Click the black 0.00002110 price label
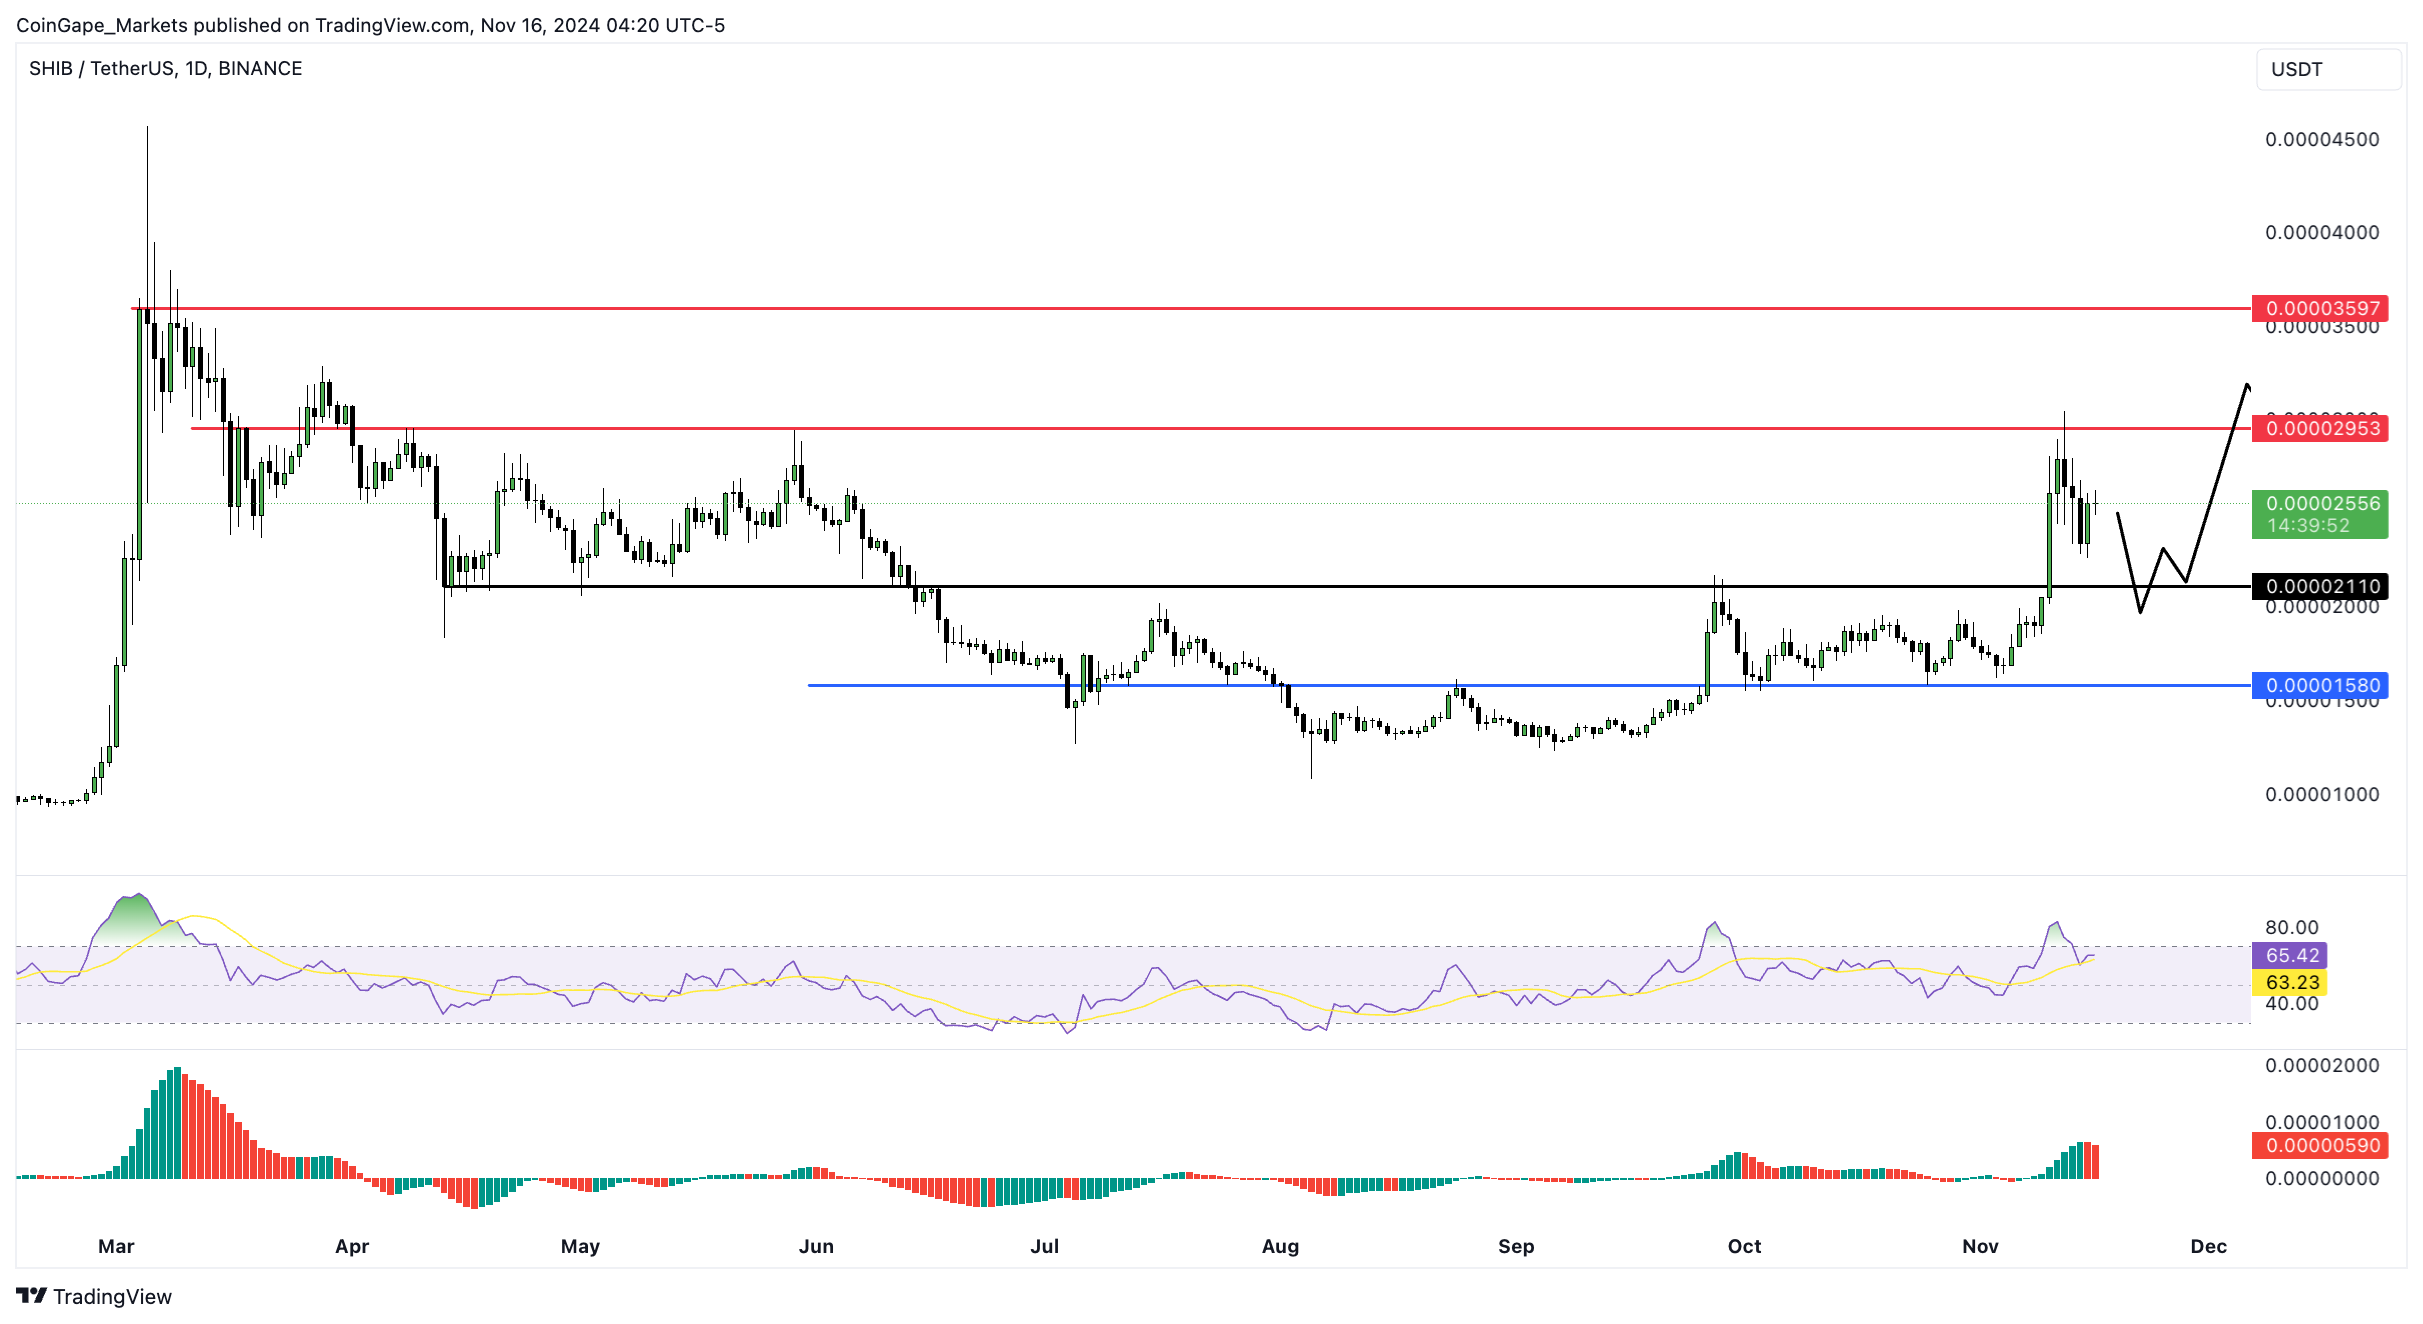Screen dimensions: 2423x1324 point(2320,586)
